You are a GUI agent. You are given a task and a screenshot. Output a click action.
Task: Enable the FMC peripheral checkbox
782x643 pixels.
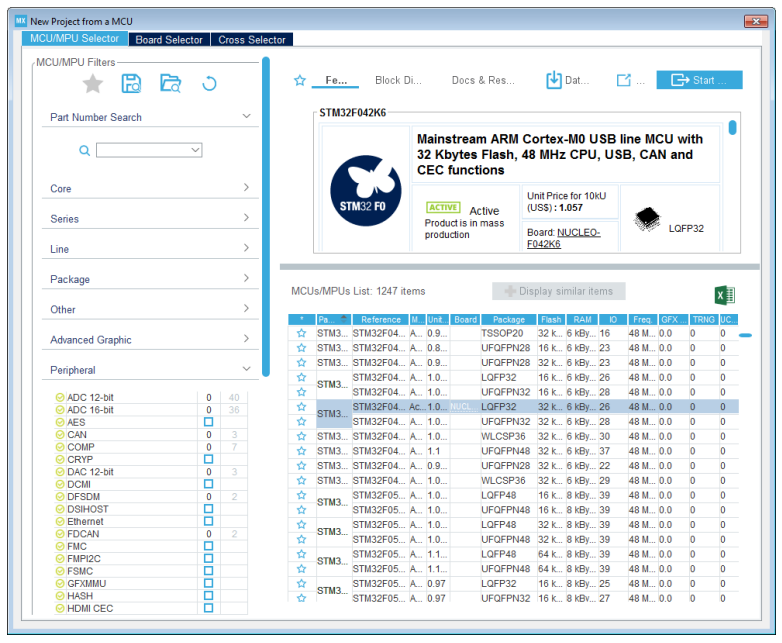click(x=208, y=546)
